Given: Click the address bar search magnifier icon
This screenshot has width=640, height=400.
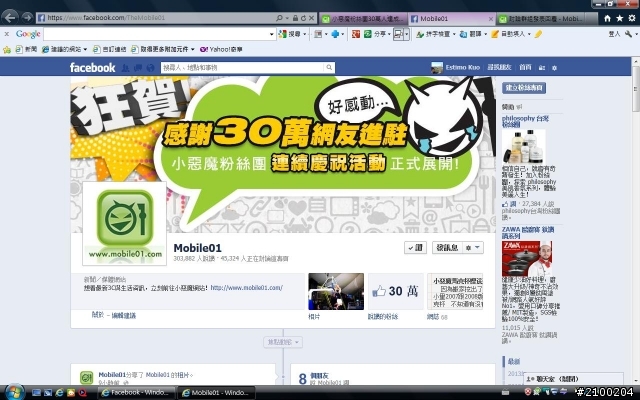Looking at the screenshot, I should click(x=280, y=18).
